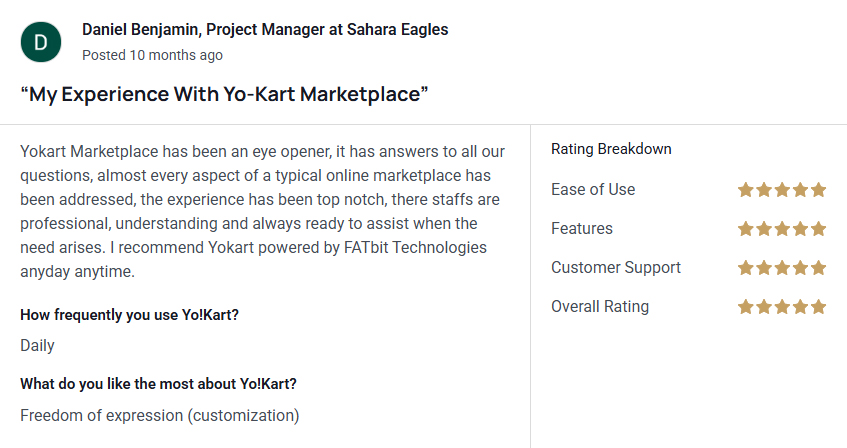Click the reviewer name Daniel Benjamin
This screenshot has height=448, width=847.
click(x=140, y=29)
